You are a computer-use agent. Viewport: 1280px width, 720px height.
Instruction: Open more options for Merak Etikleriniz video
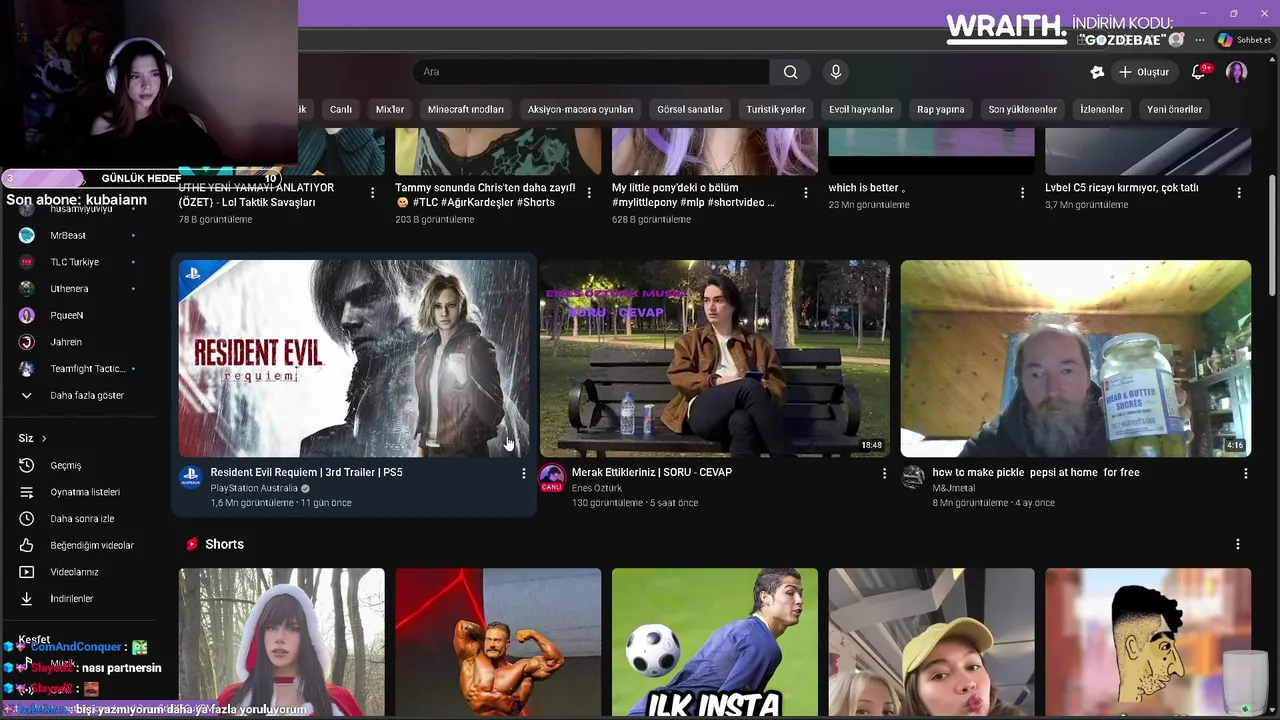pyautogui.click(x=884, y=473)
